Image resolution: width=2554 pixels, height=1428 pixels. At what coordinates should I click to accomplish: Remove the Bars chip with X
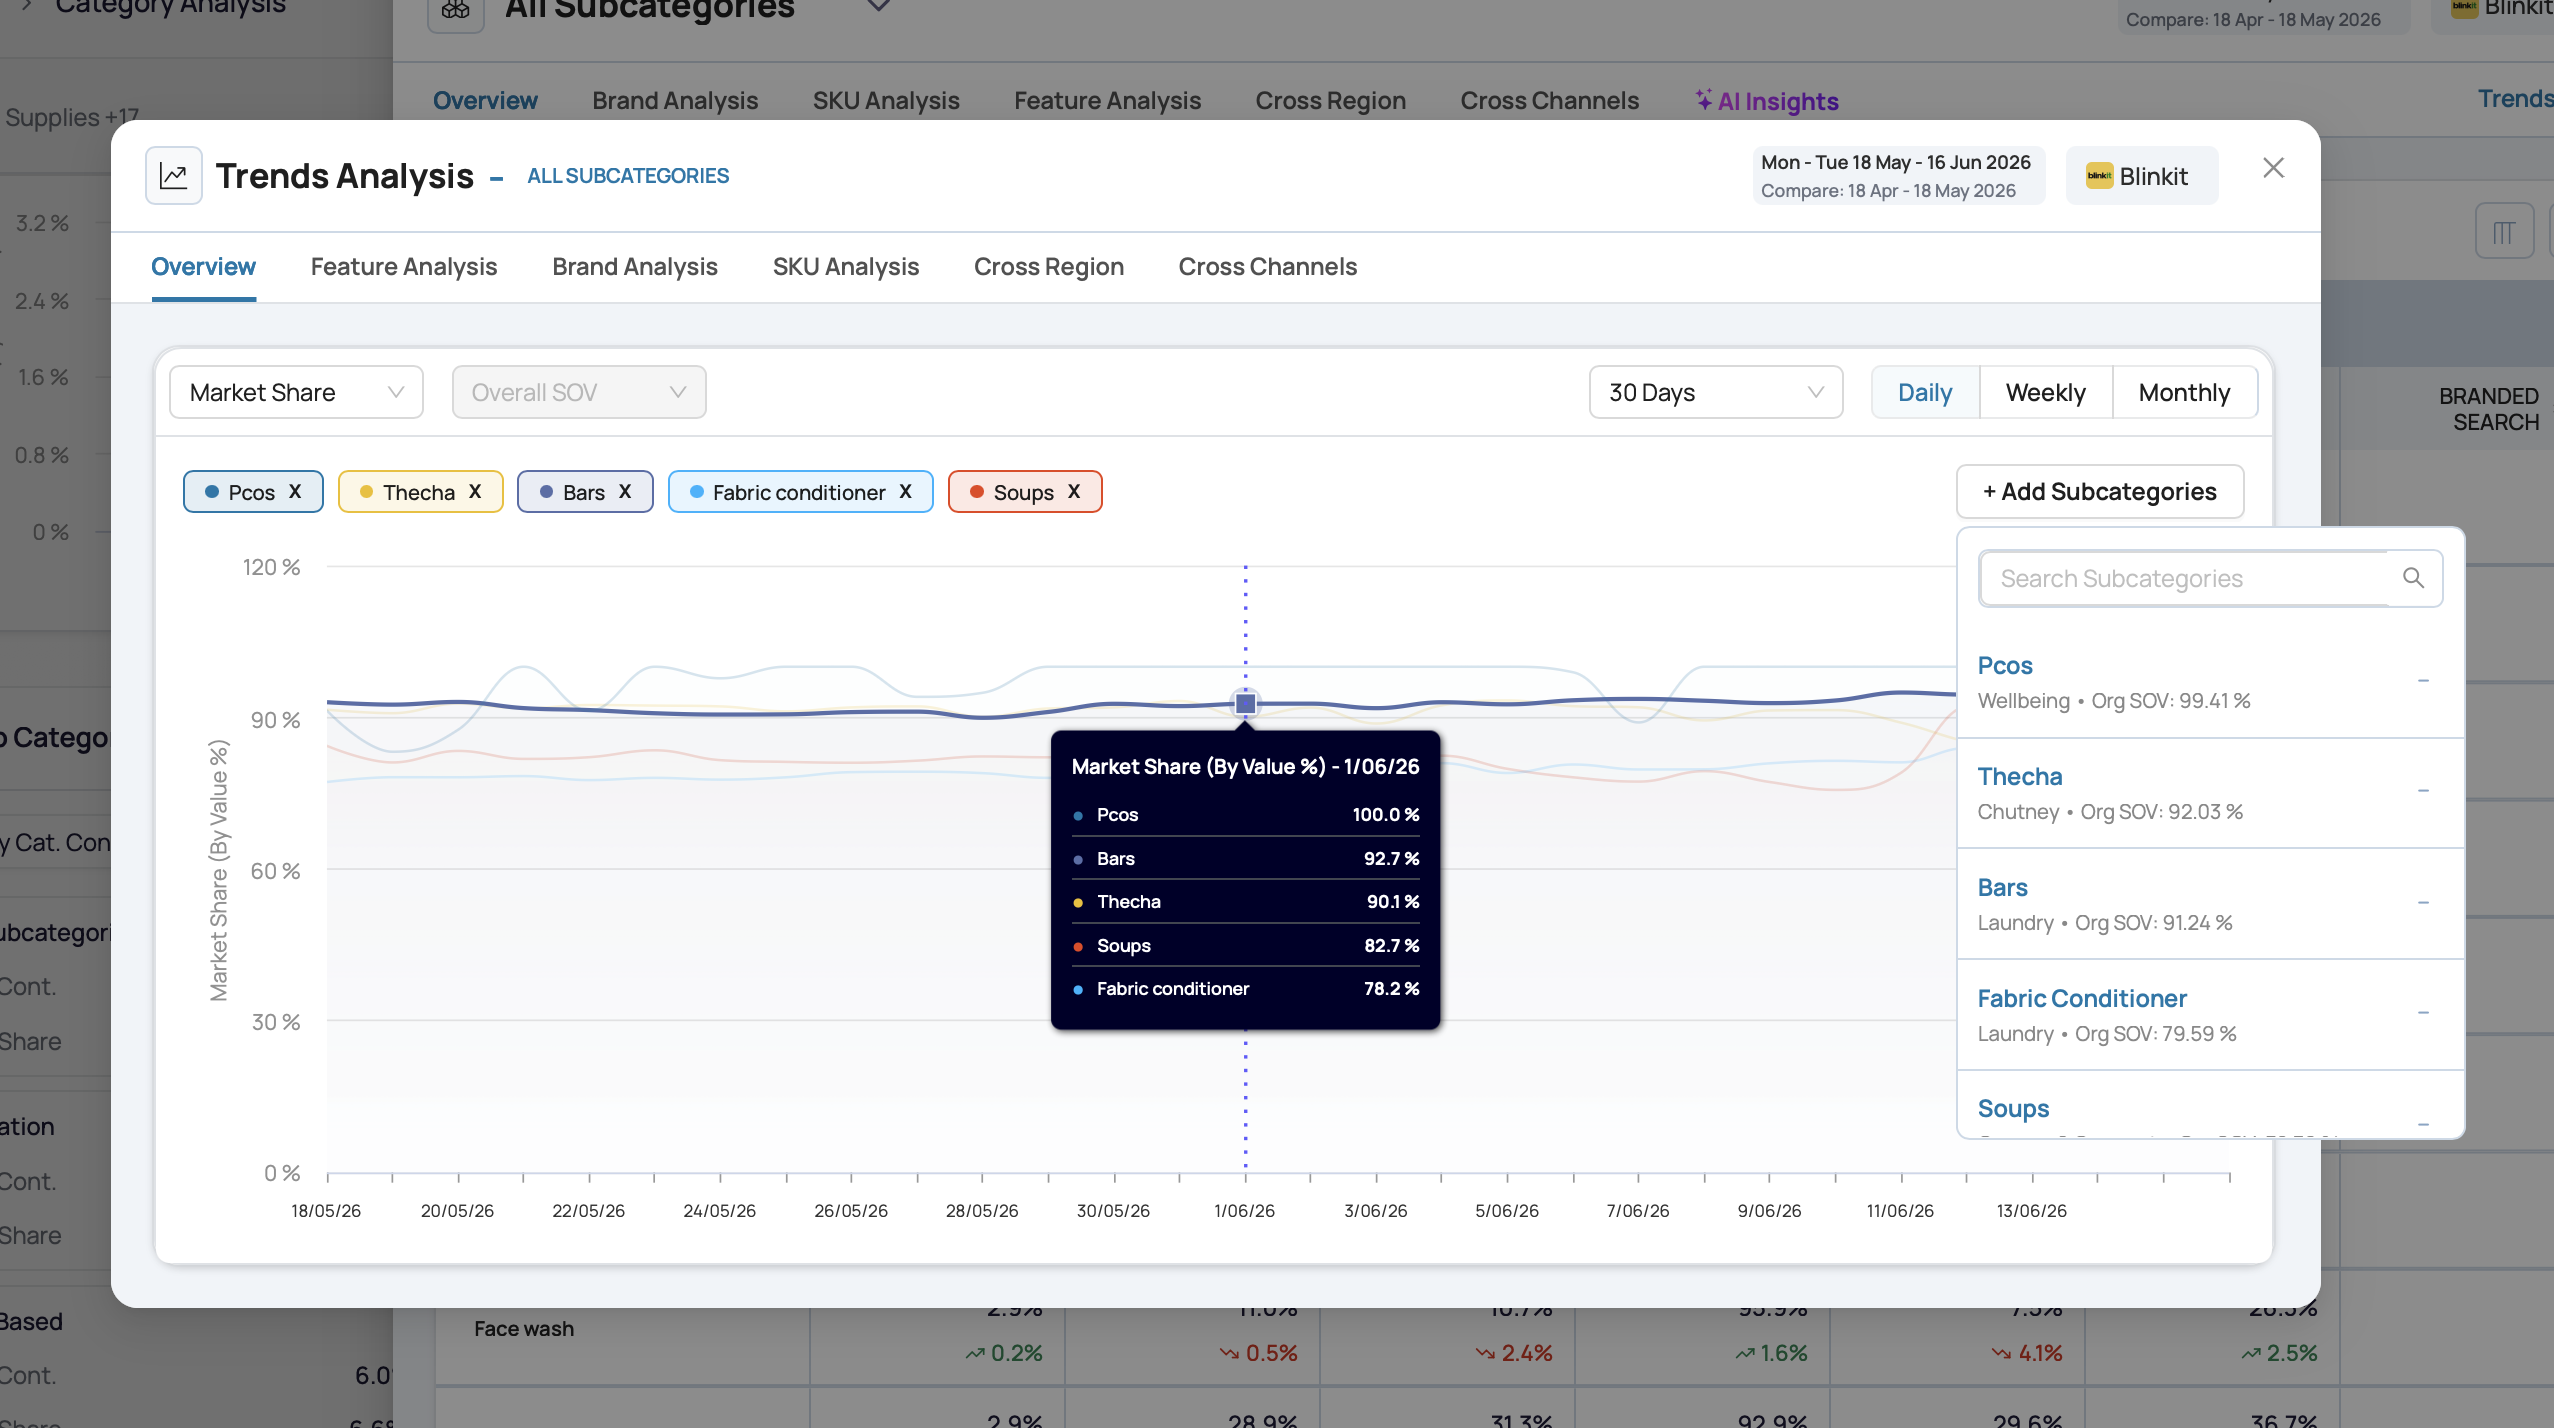[x=625, y=492]
